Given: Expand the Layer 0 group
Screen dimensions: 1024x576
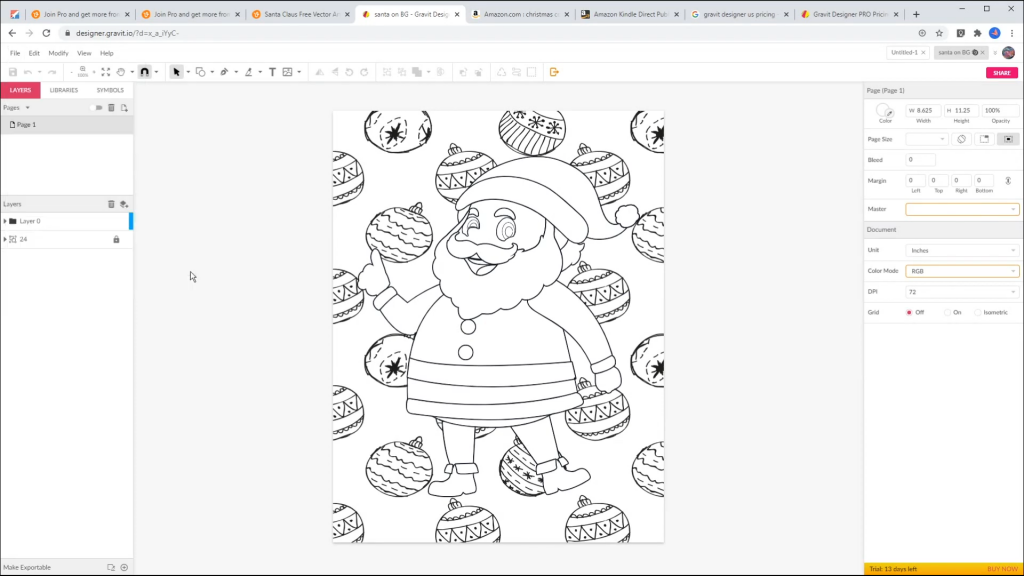Looking at the screenshot, I should coord(5,221).
